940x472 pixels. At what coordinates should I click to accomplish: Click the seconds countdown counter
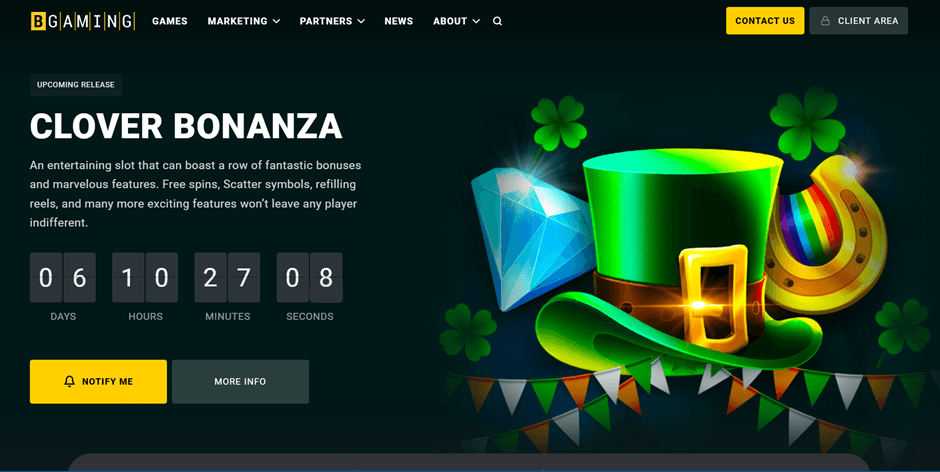coord(309,278)
